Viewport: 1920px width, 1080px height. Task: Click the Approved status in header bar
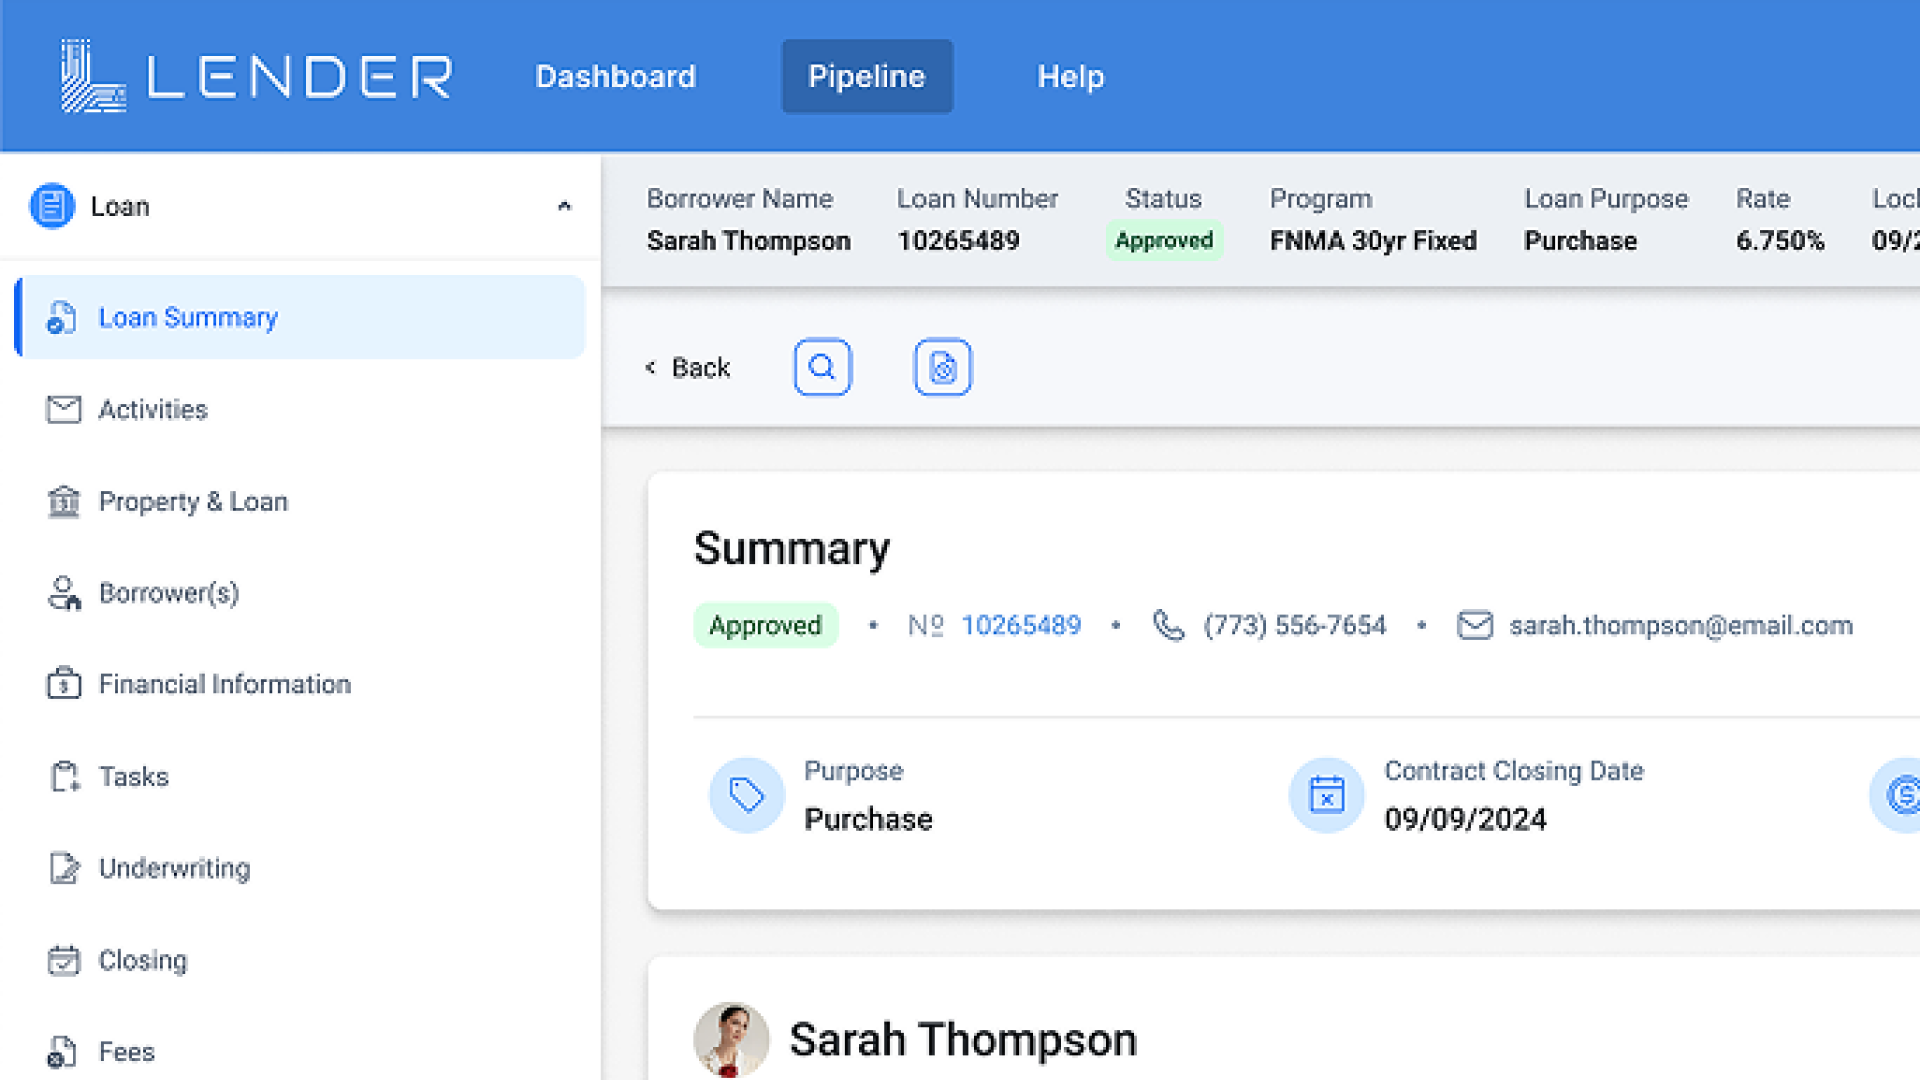pyautogui.click(x=1164, y=240)
